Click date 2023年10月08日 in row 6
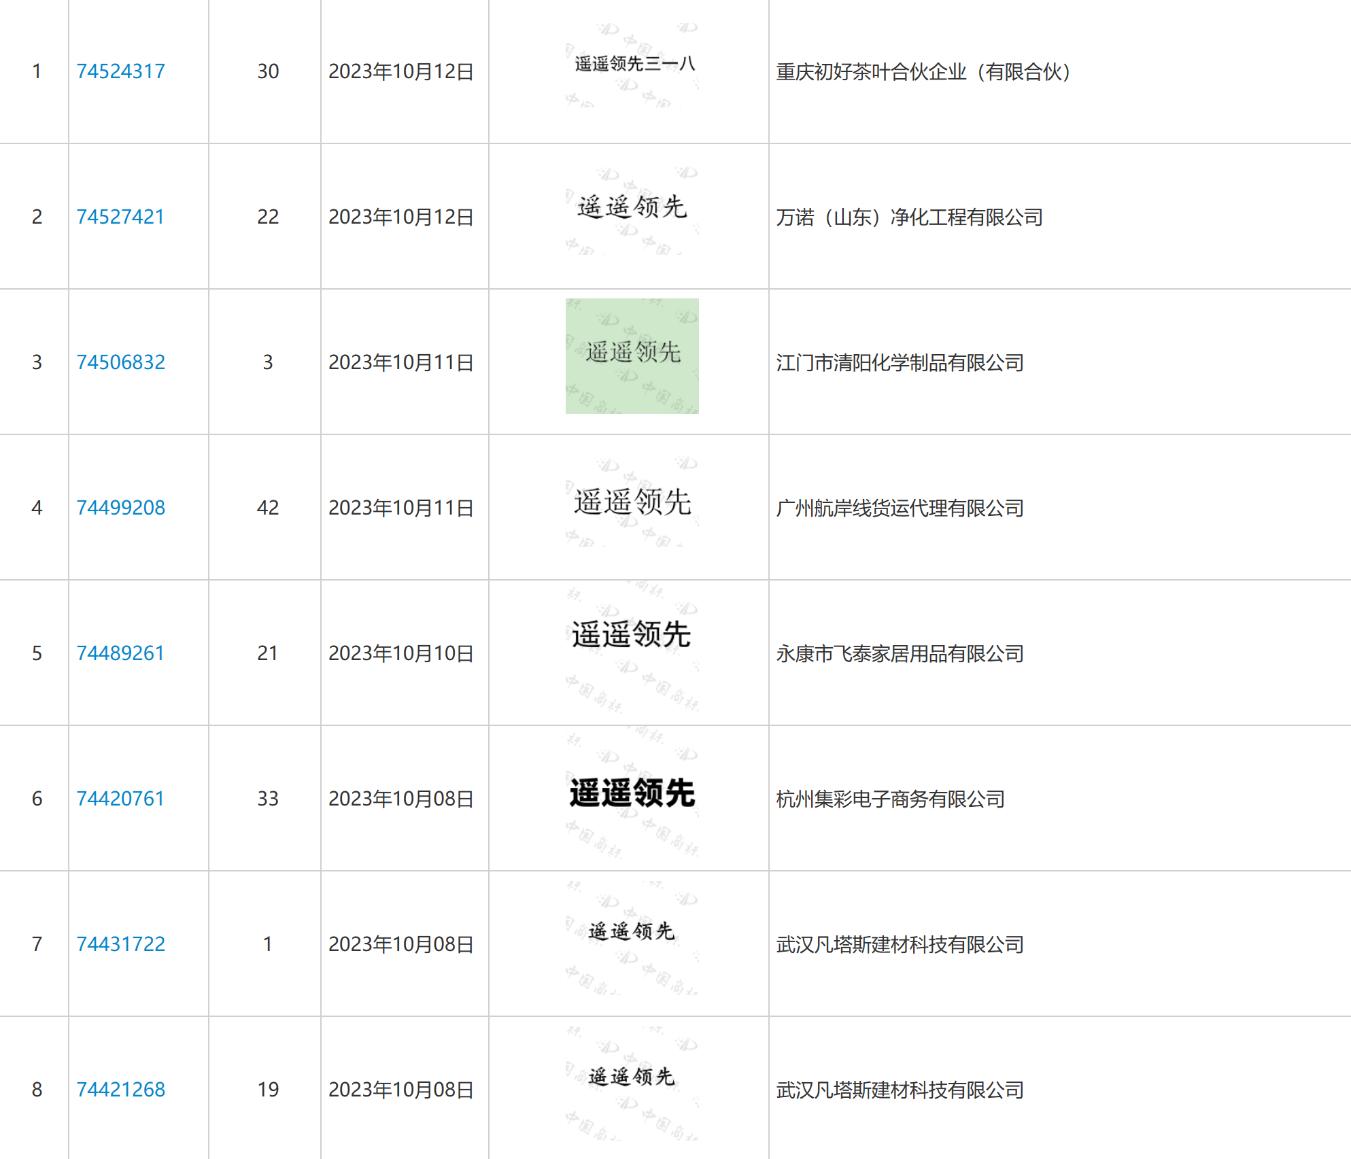This screenshot has width=1351, height=1159. (x=401, y=799)
